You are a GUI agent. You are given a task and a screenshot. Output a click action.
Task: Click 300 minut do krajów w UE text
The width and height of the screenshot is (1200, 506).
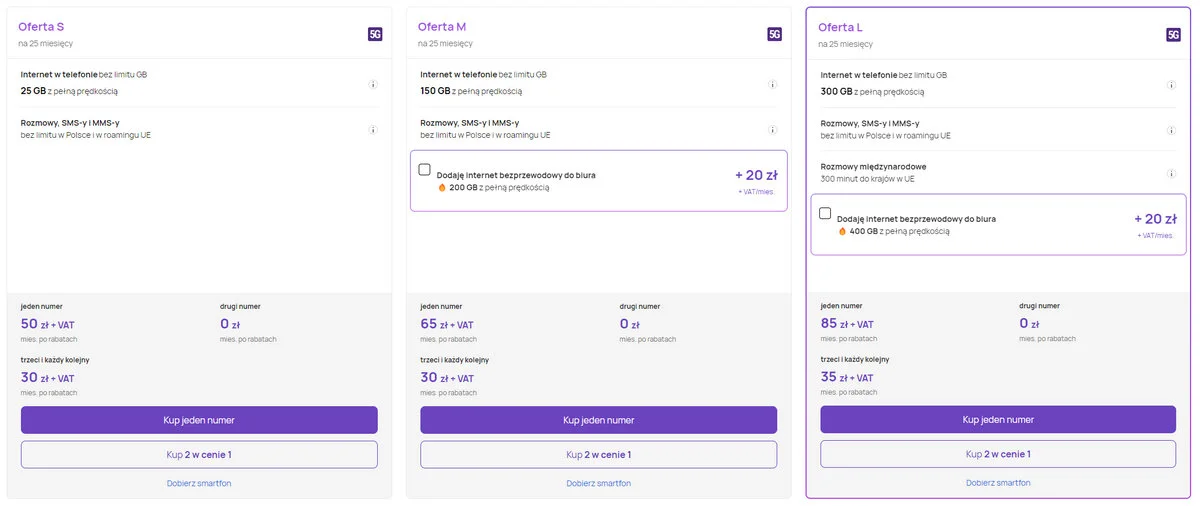[868, 179]
